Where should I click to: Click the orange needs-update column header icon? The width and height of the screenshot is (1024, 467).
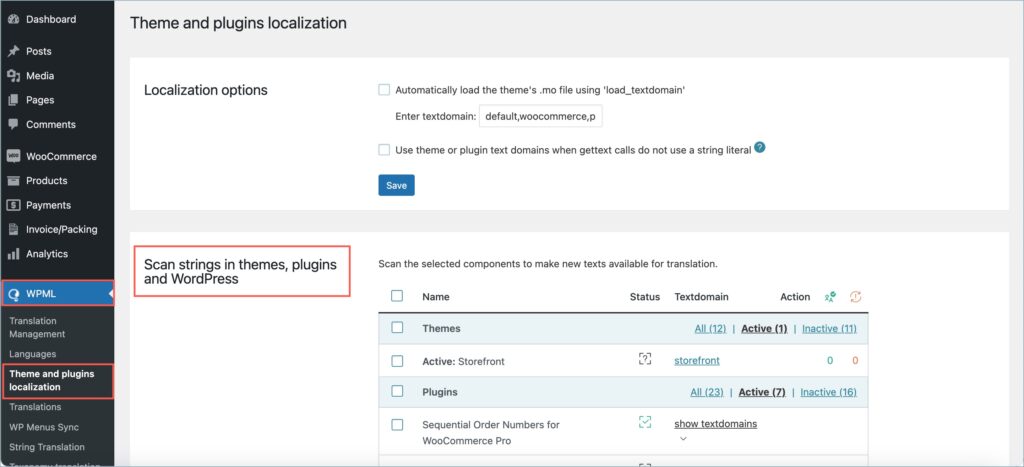856,297
